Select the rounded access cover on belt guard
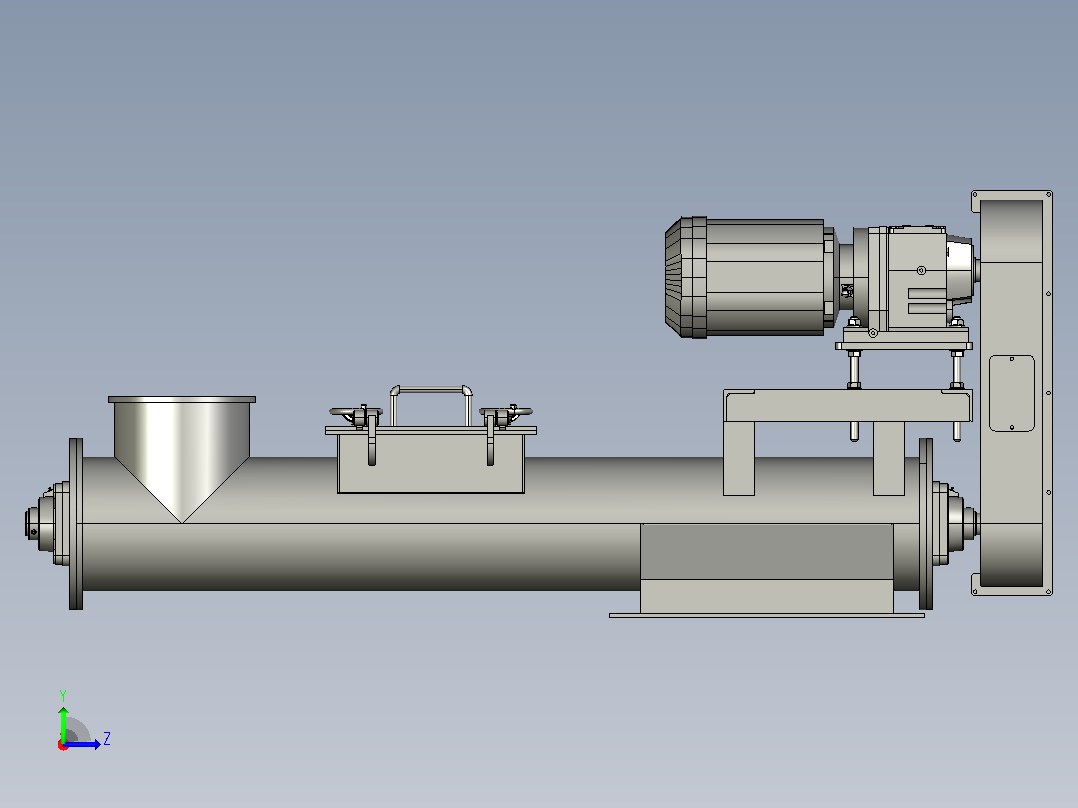Screen dimensions: 1078x808 [x=1011, y=393]
